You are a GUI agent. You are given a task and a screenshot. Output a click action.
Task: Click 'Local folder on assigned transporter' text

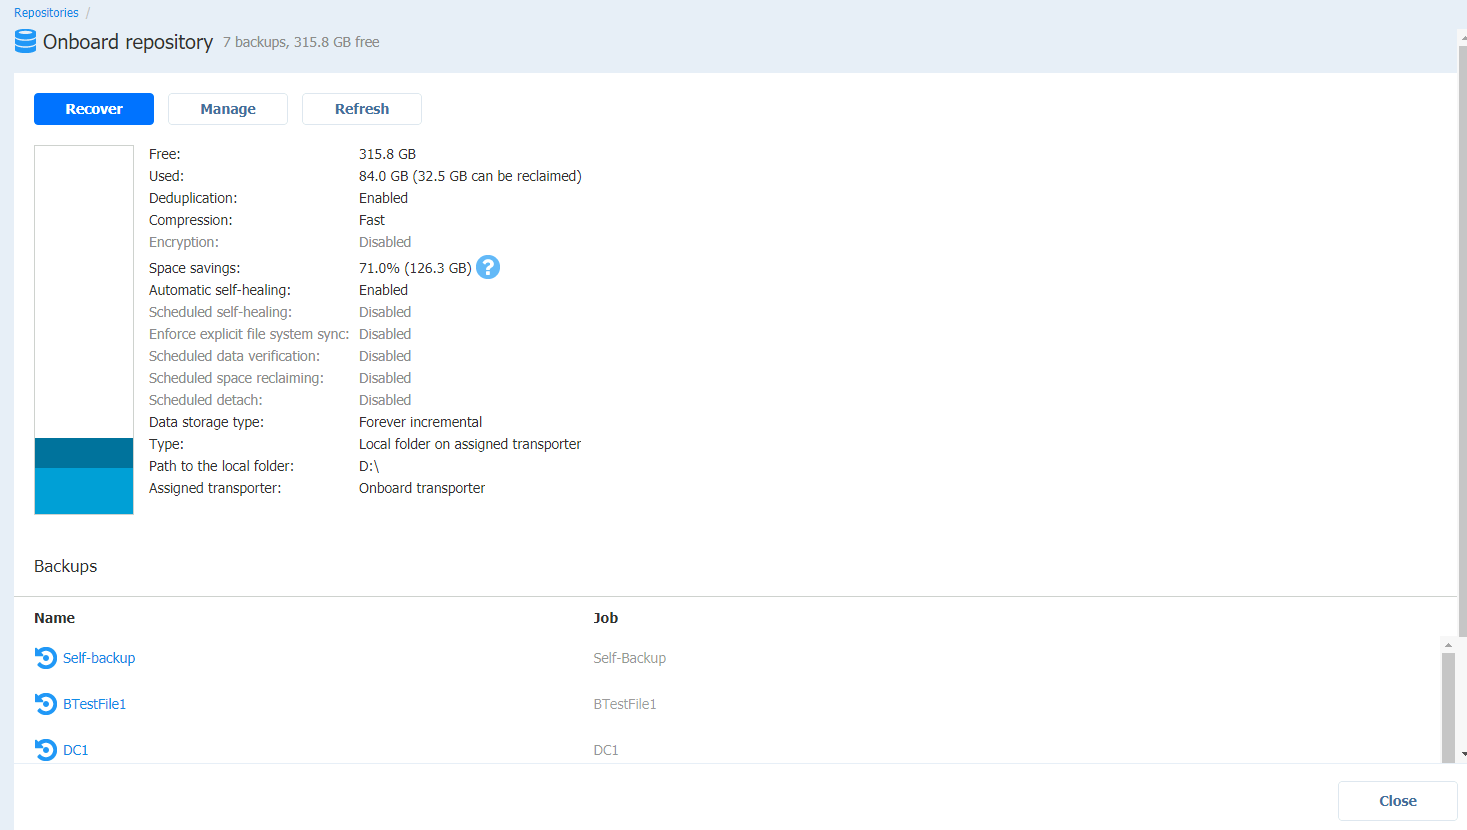pyautogui.click(x=470, y=444)
